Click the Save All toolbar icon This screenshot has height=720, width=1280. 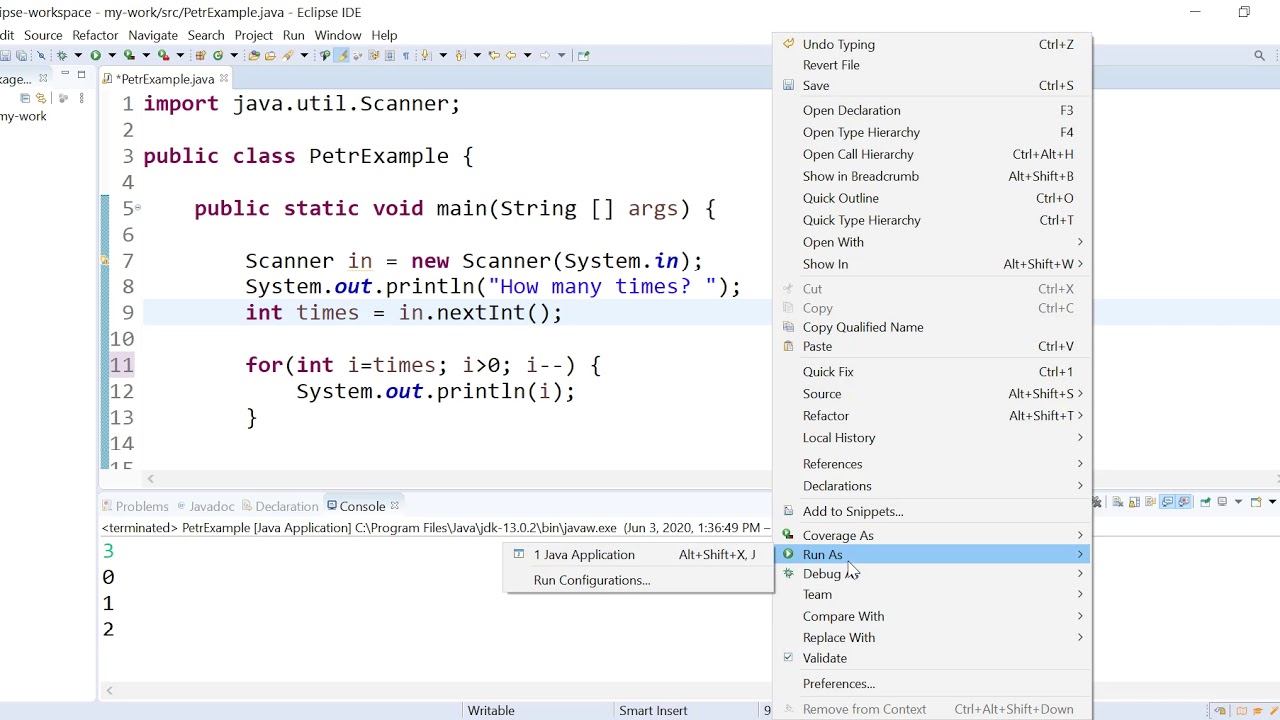21,56
